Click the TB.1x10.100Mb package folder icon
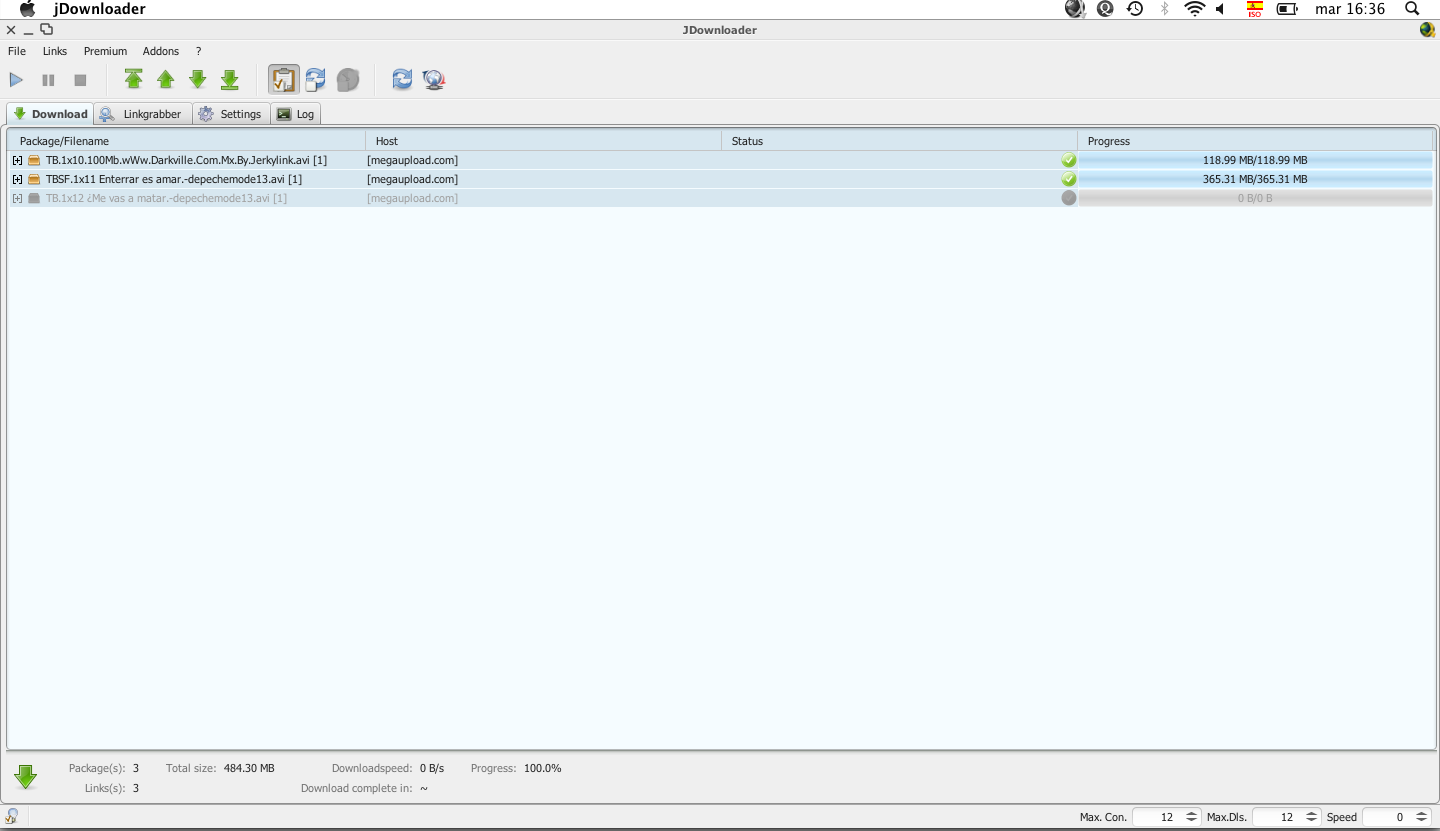Screen dimensions: 1440x831 point(34,160)
